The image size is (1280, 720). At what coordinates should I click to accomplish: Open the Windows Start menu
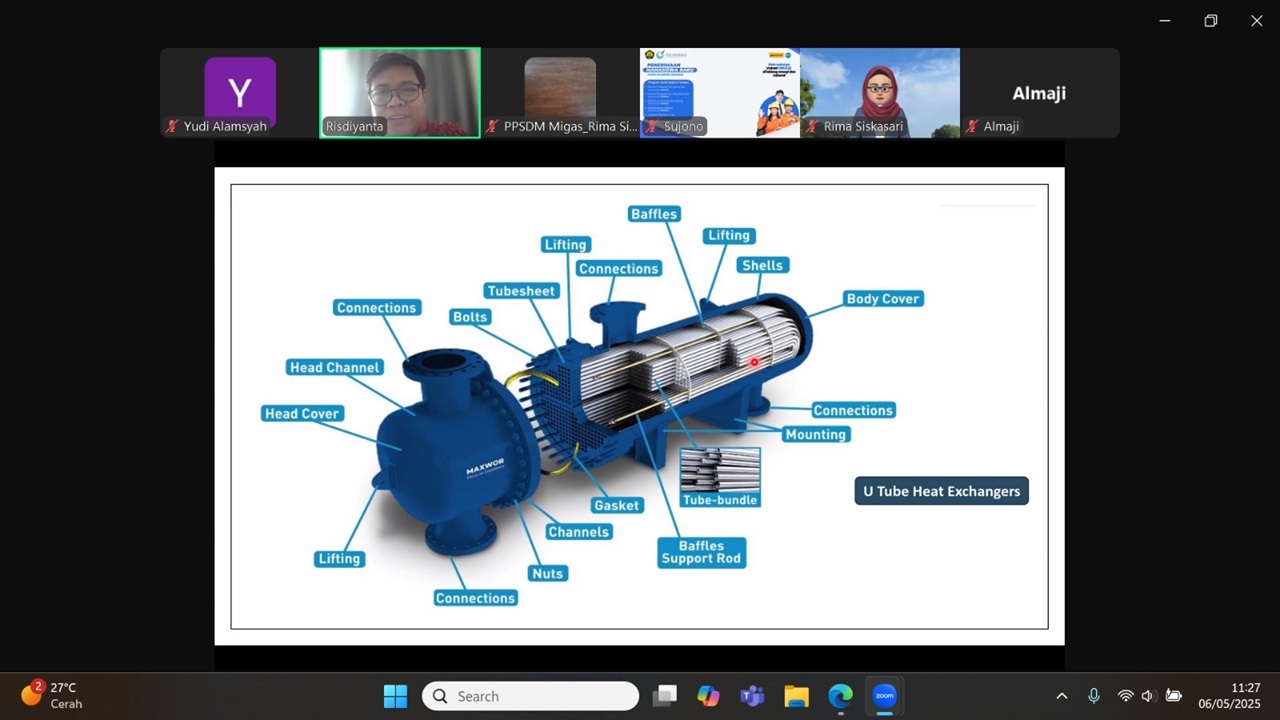coord(395,696)
